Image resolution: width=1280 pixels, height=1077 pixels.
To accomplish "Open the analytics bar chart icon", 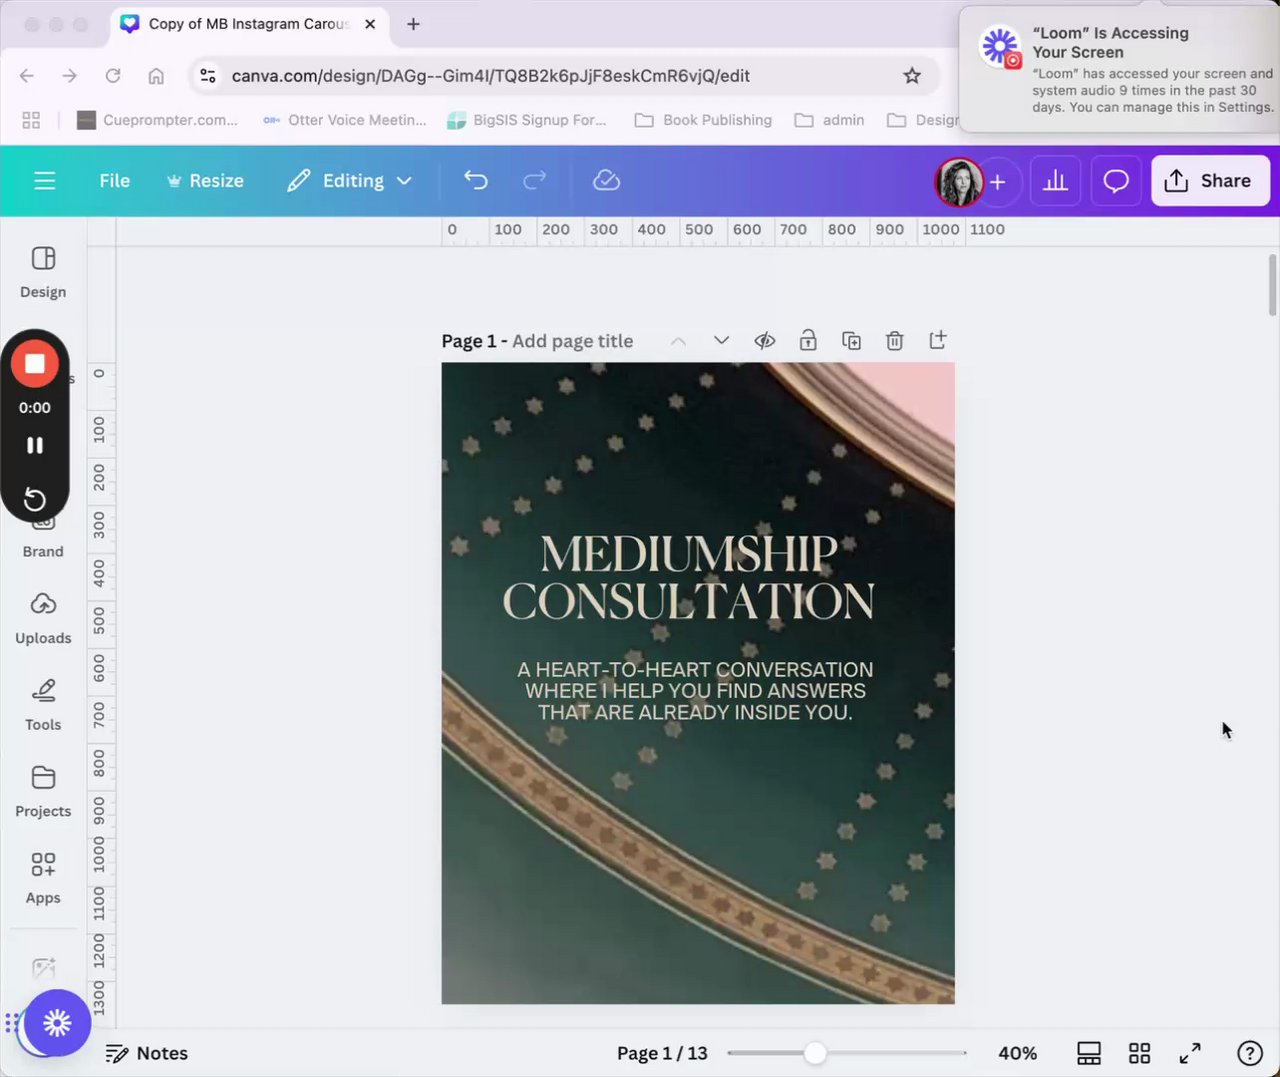I will (x=1055, y=181).
